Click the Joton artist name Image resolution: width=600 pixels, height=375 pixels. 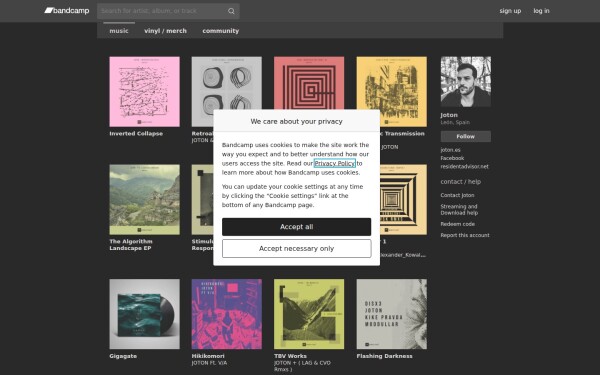[449, 115]
